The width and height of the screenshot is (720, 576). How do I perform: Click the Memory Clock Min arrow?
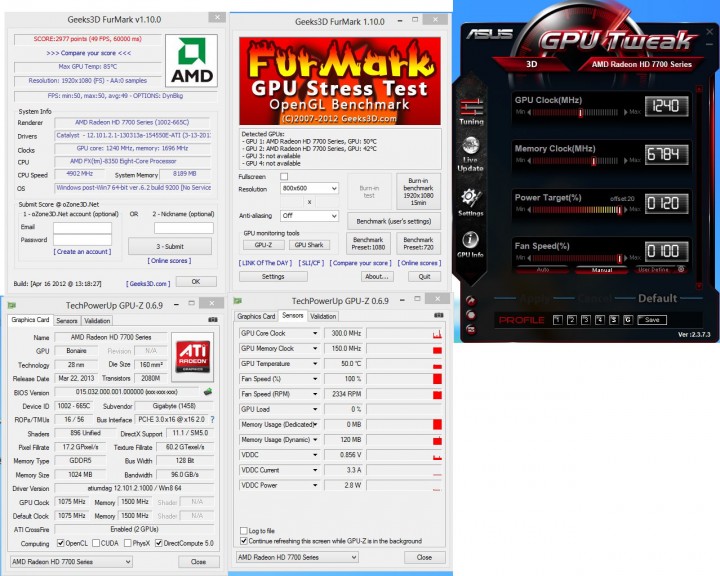[x=529, y=161]
